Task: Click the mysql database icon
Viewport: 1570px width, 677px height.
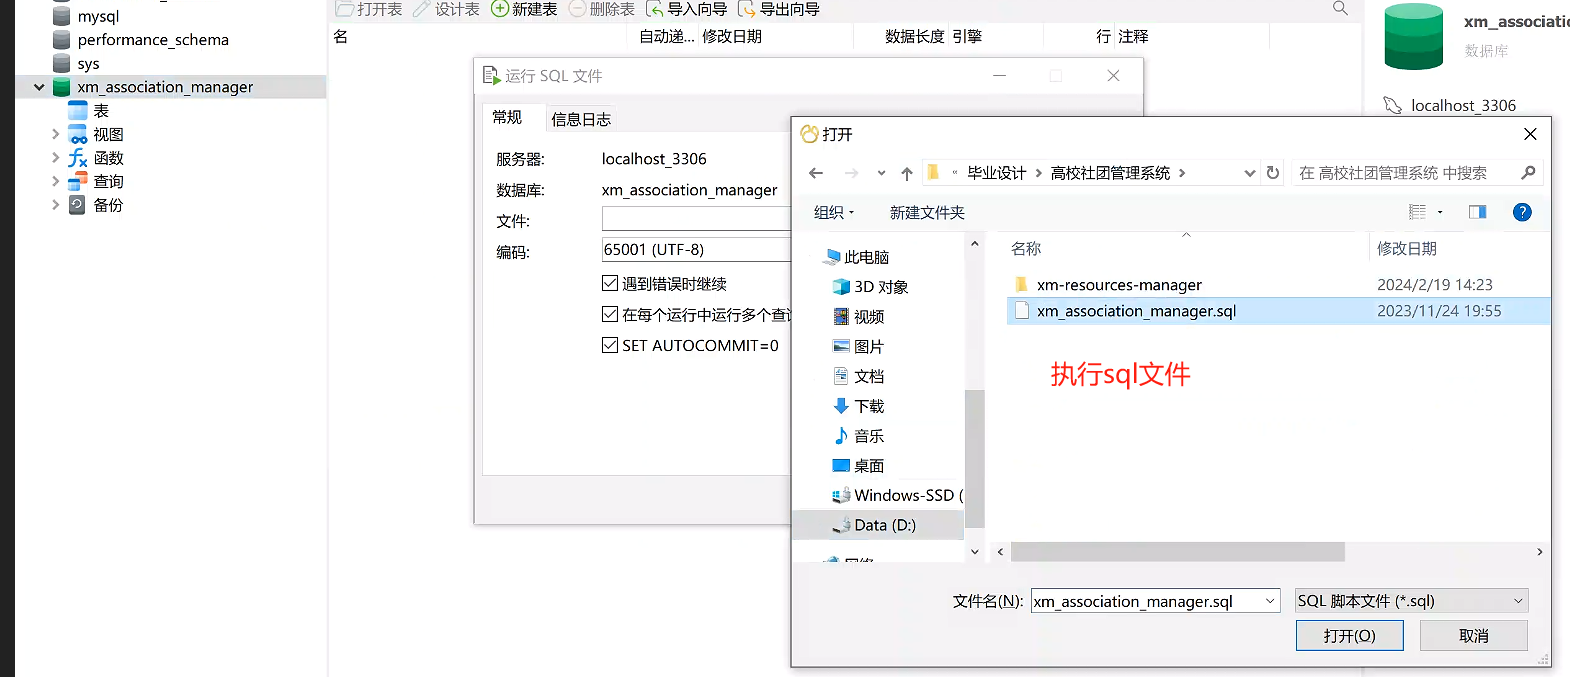Action: click(61, 16)
